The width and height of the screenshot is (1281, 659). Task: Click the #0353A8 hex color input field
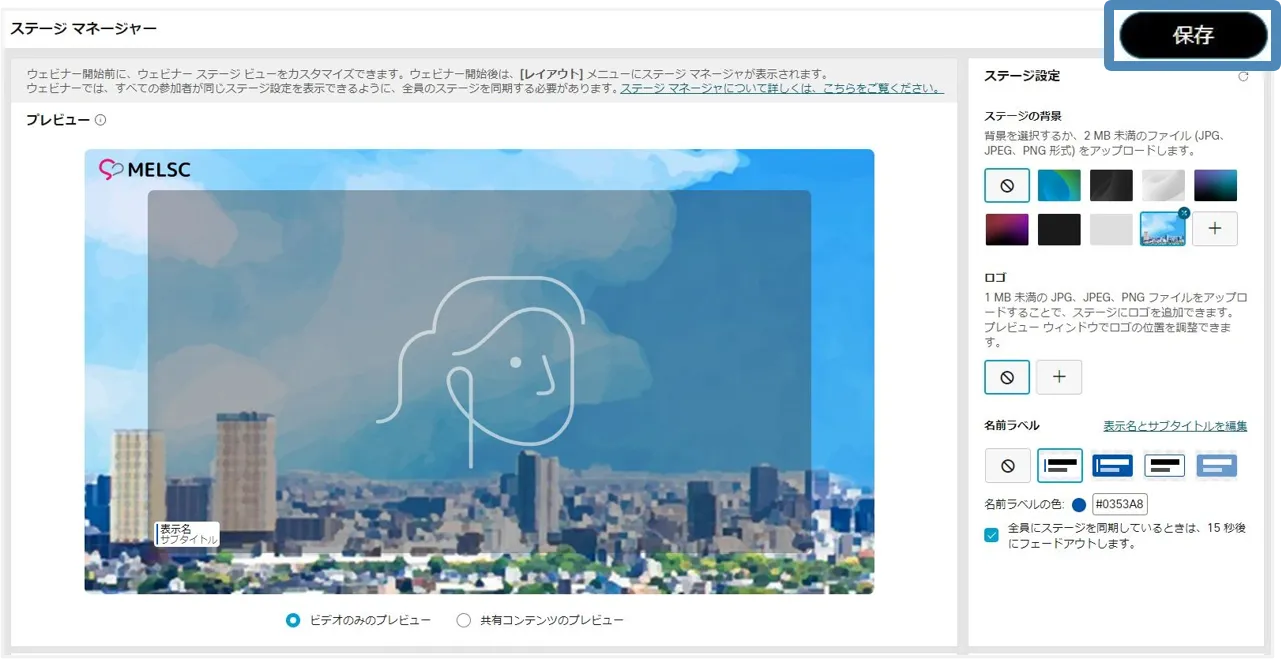(x=1120, y=505)
